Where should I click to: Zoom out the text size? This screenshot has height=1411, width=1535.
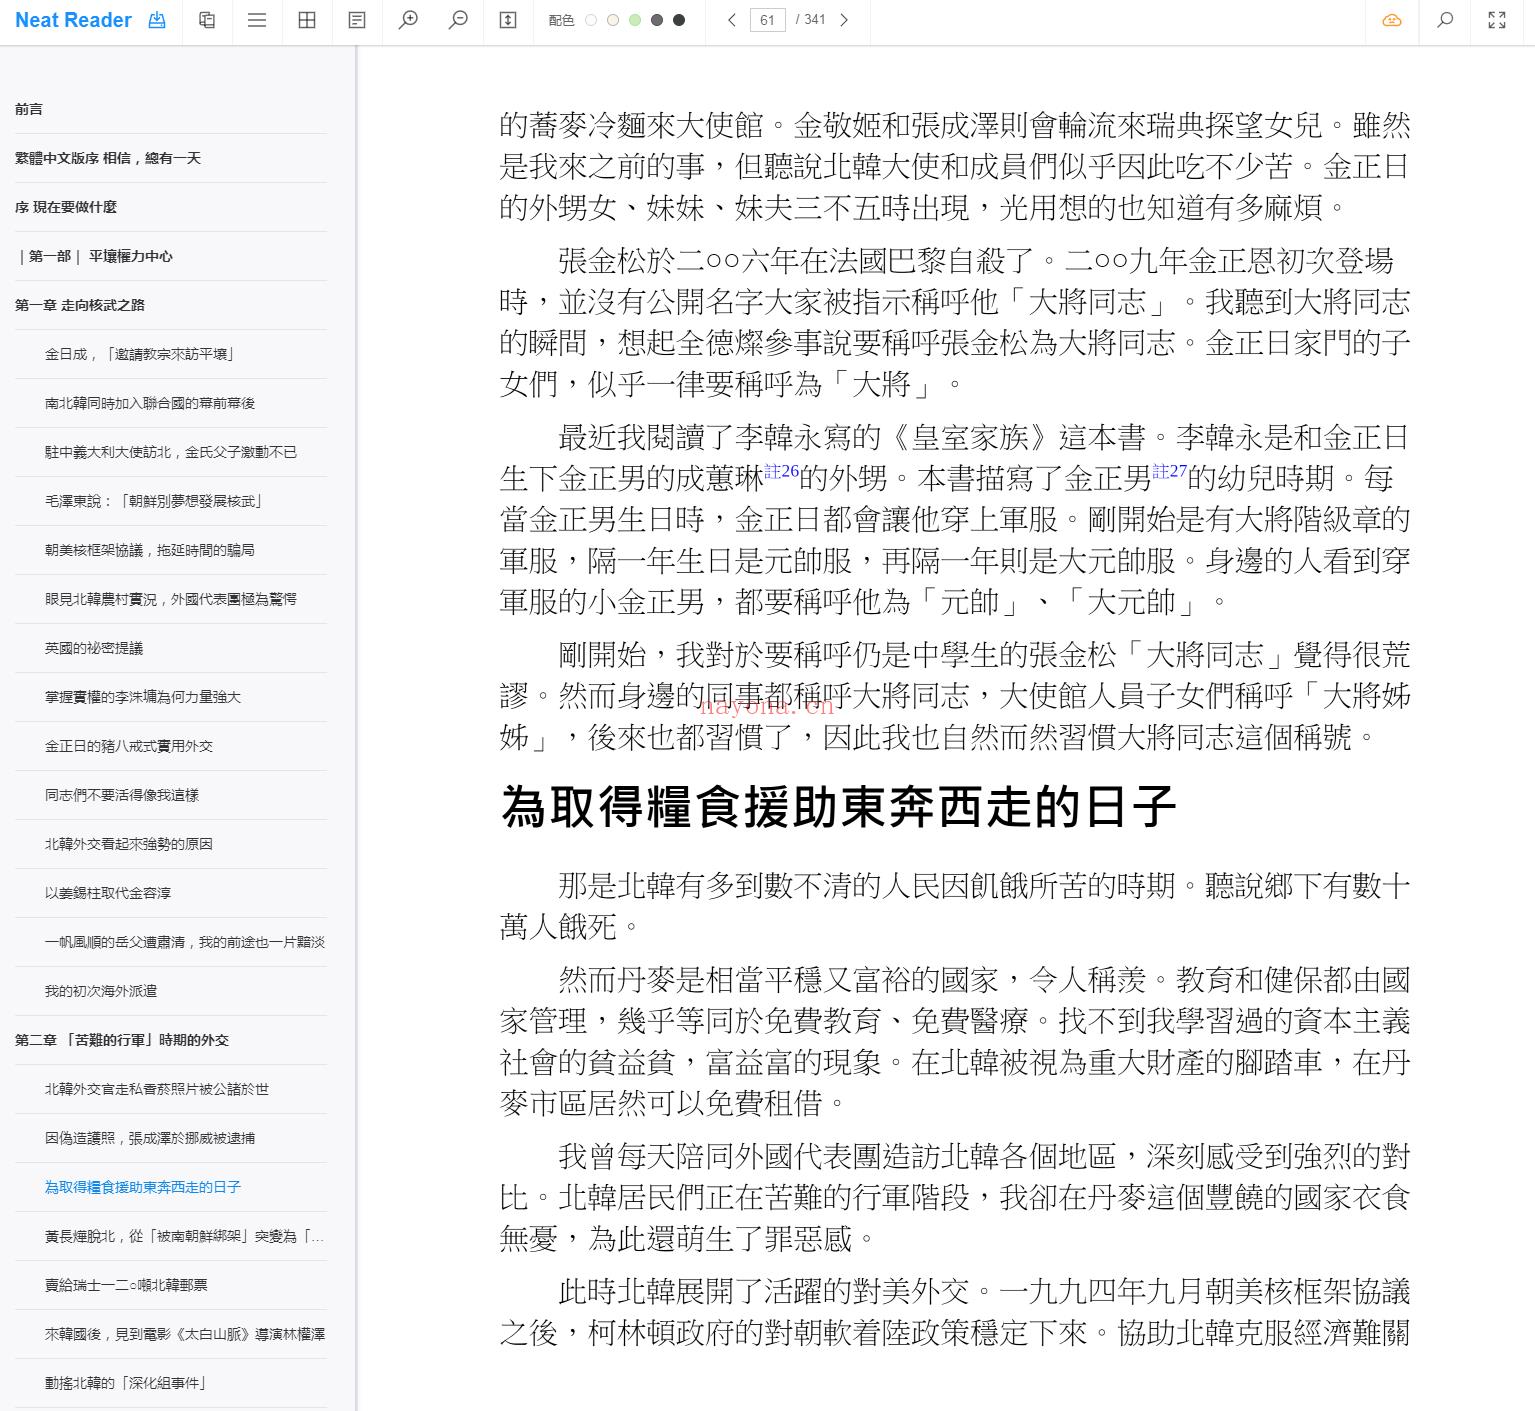pos(458,20)
